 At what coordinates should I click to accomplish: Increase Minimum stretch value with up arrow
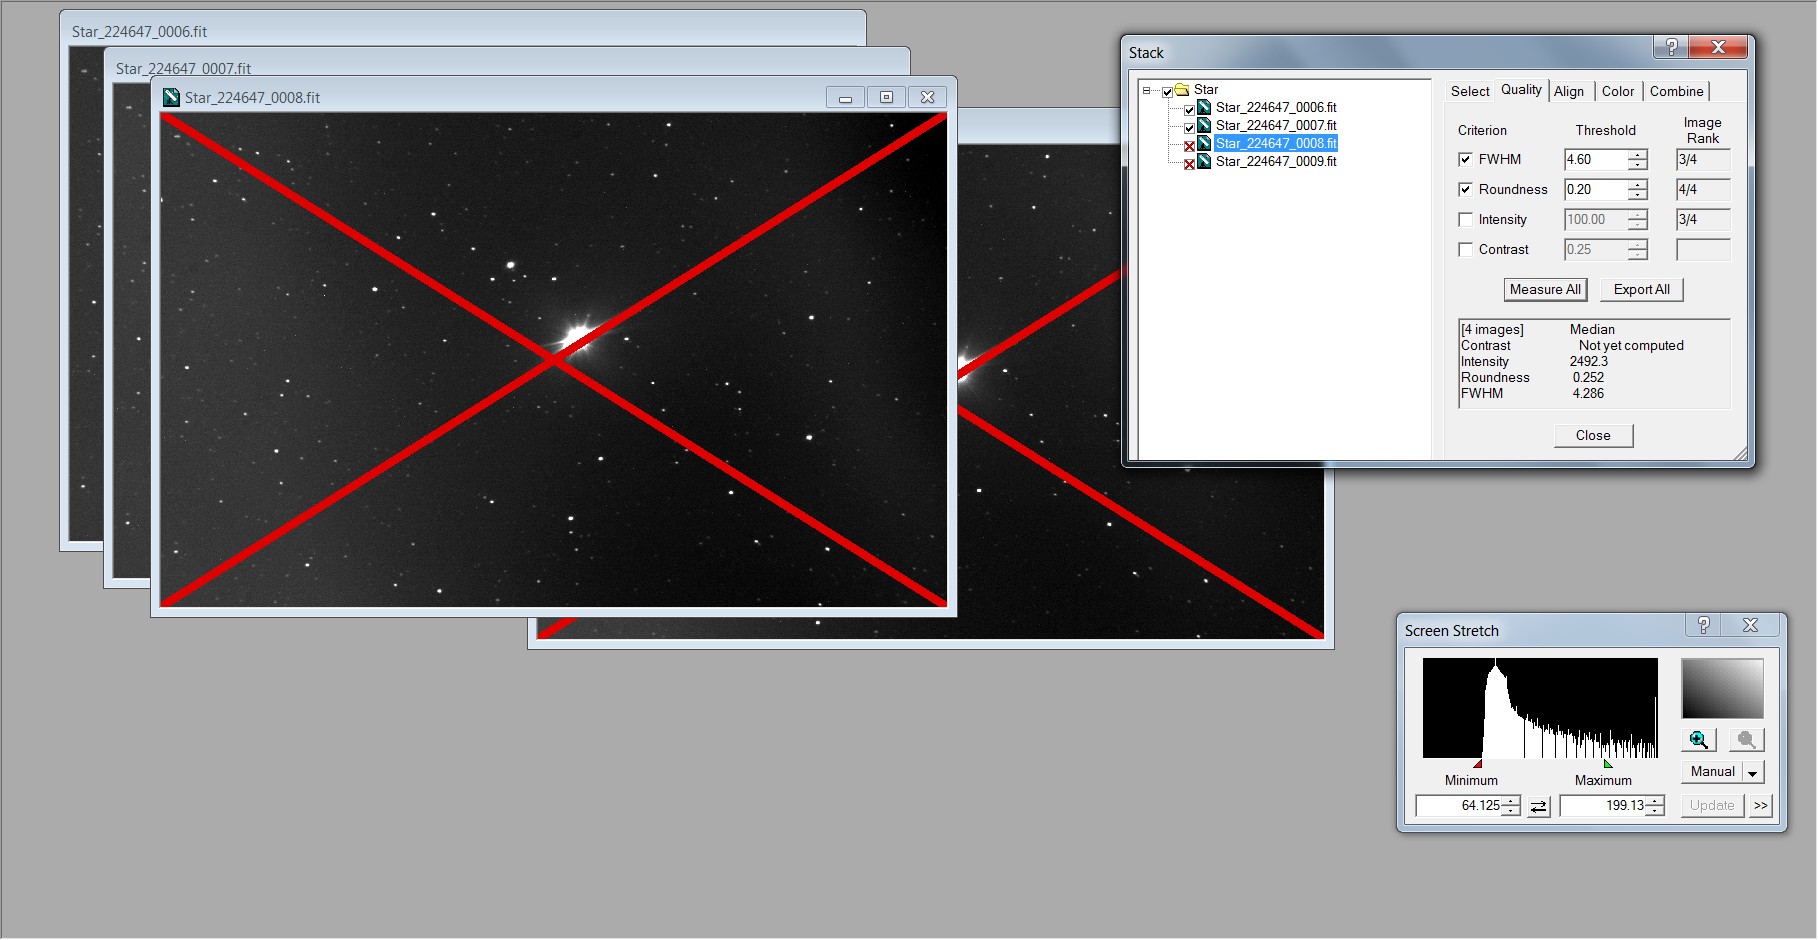coord(1511,801)
